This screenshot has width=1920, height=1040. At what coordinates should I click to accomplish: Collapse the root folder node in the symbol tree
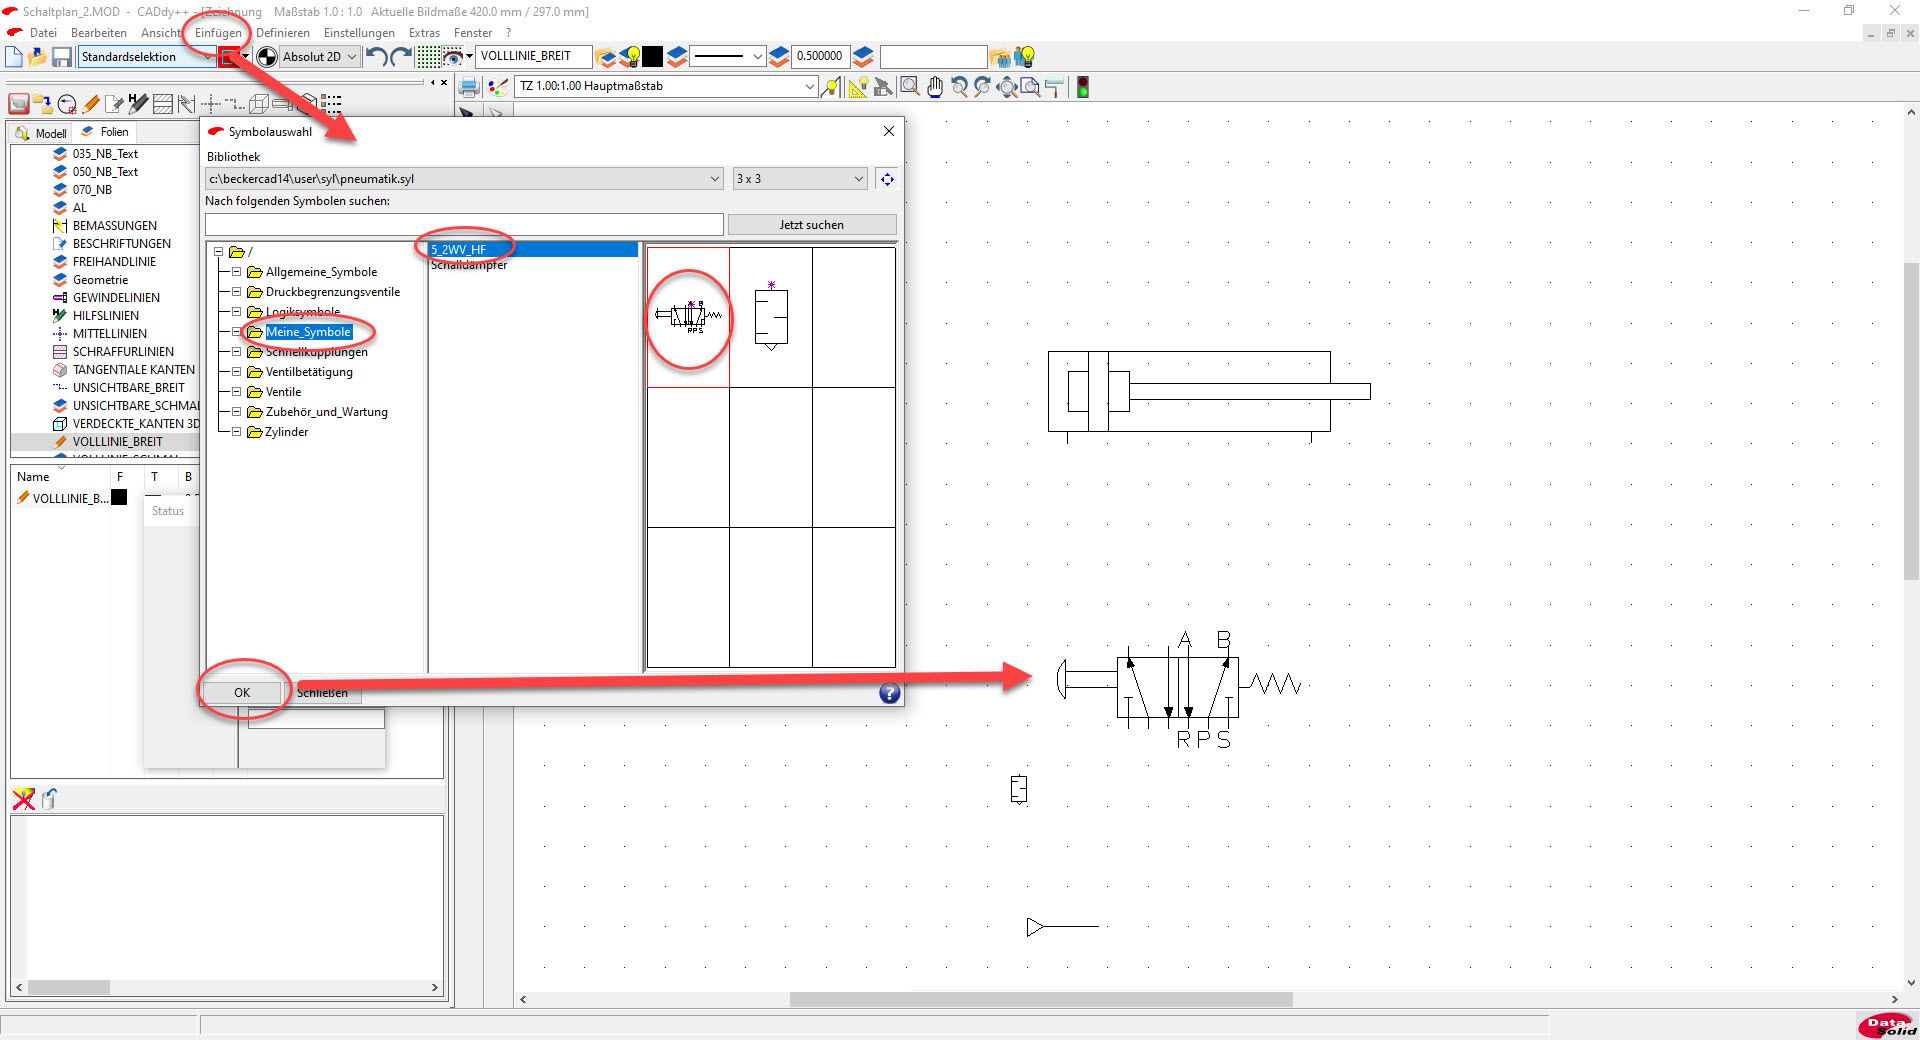[218, 252]
